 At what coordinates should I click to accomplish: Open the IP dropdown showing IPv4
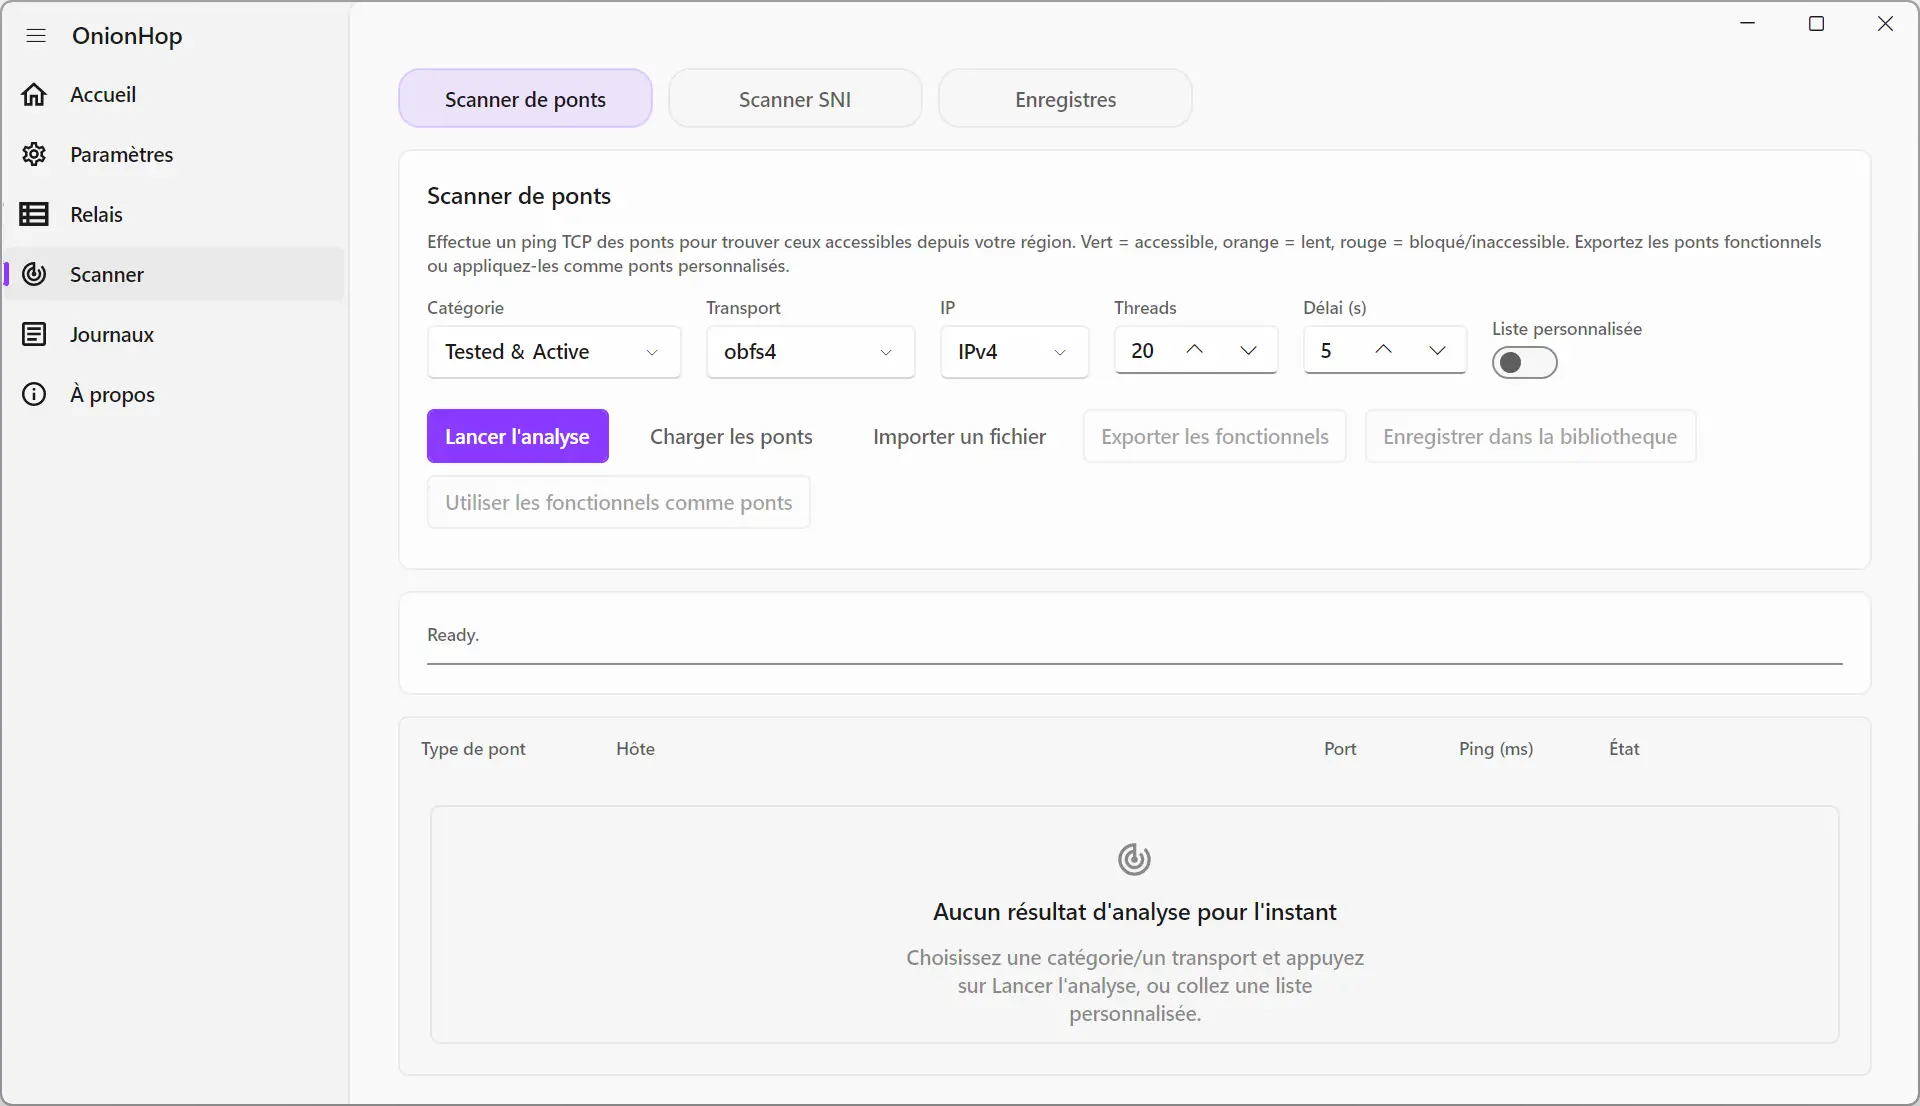[1014, 352]
